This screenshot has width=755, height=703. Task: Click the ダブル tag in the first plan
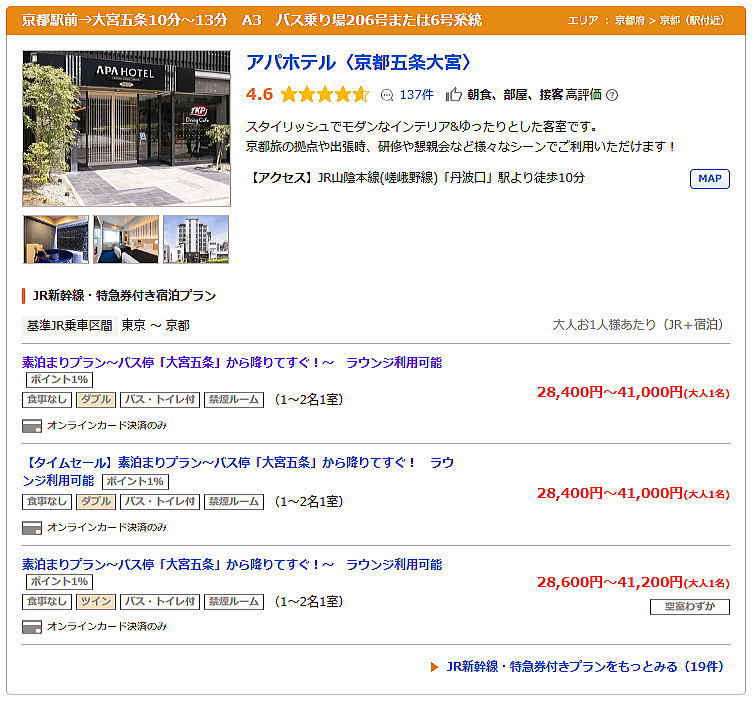click(96, 400)
